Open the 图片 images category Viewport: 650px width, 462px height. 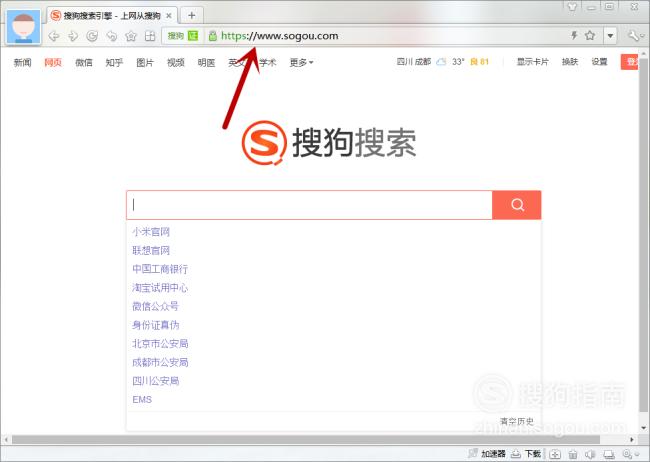(145, 62)
